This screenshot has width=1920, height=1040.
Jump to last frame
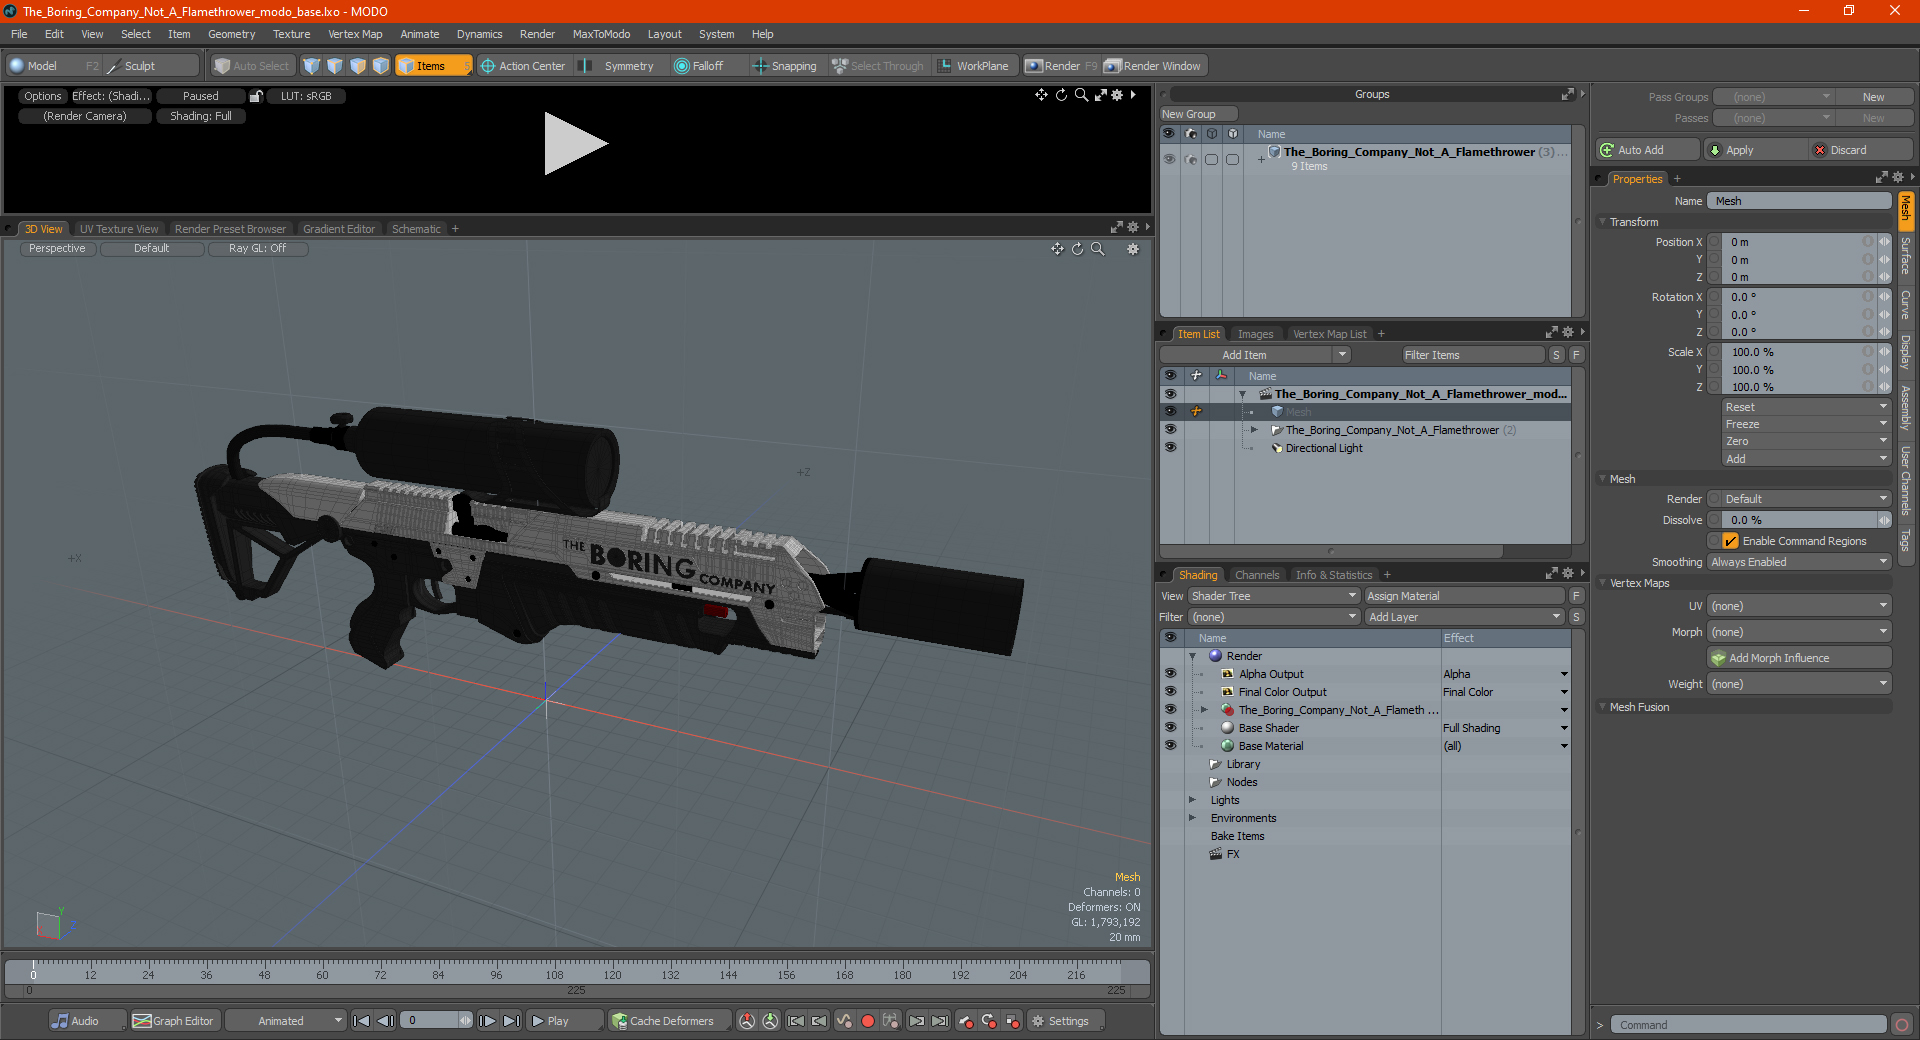coord(511,1021)
